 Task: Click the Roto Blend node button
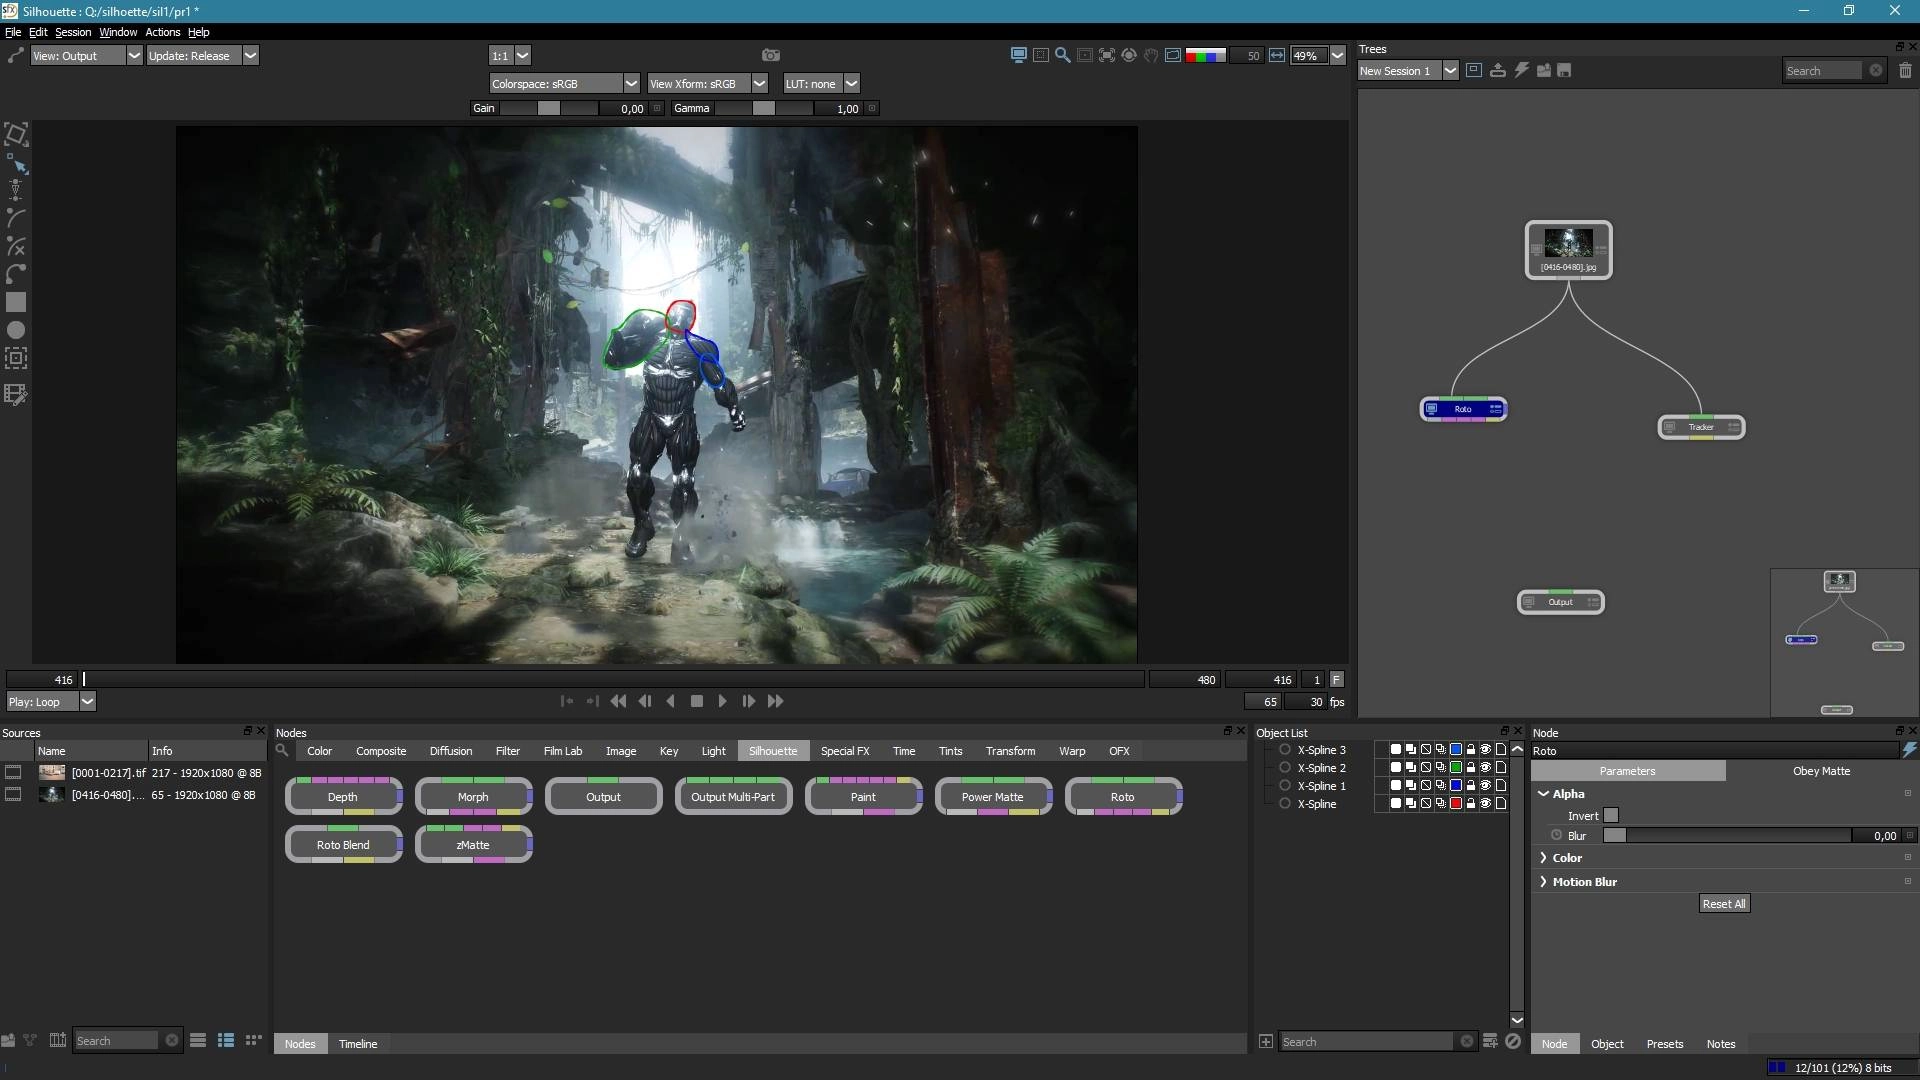point(343,845)
